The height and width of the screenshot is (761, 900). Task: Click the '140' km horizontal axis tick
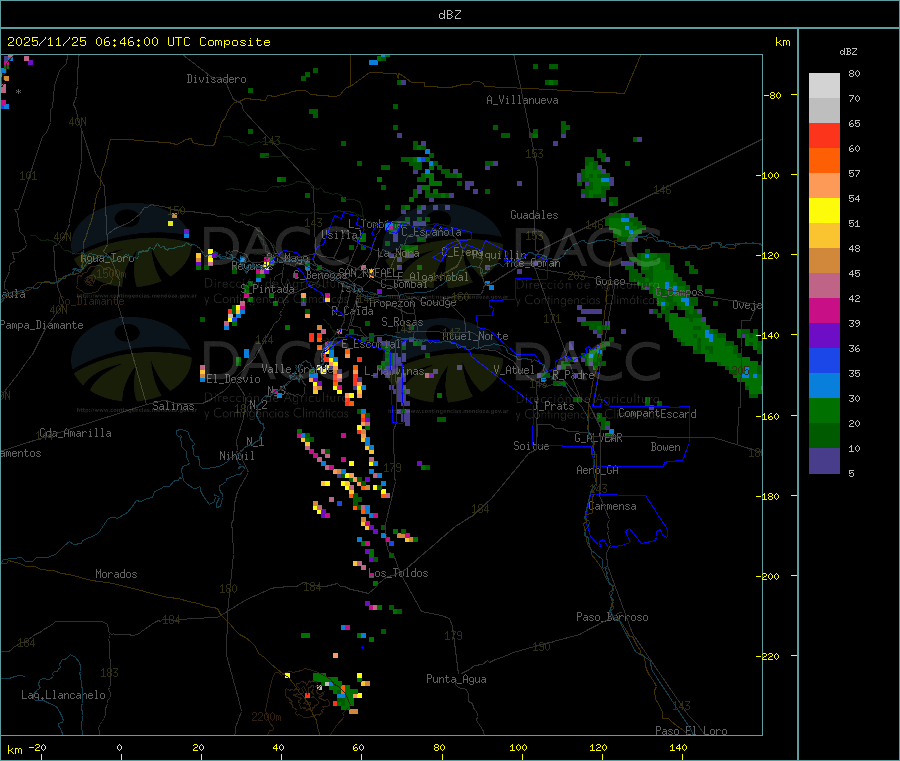click(678, 747)
